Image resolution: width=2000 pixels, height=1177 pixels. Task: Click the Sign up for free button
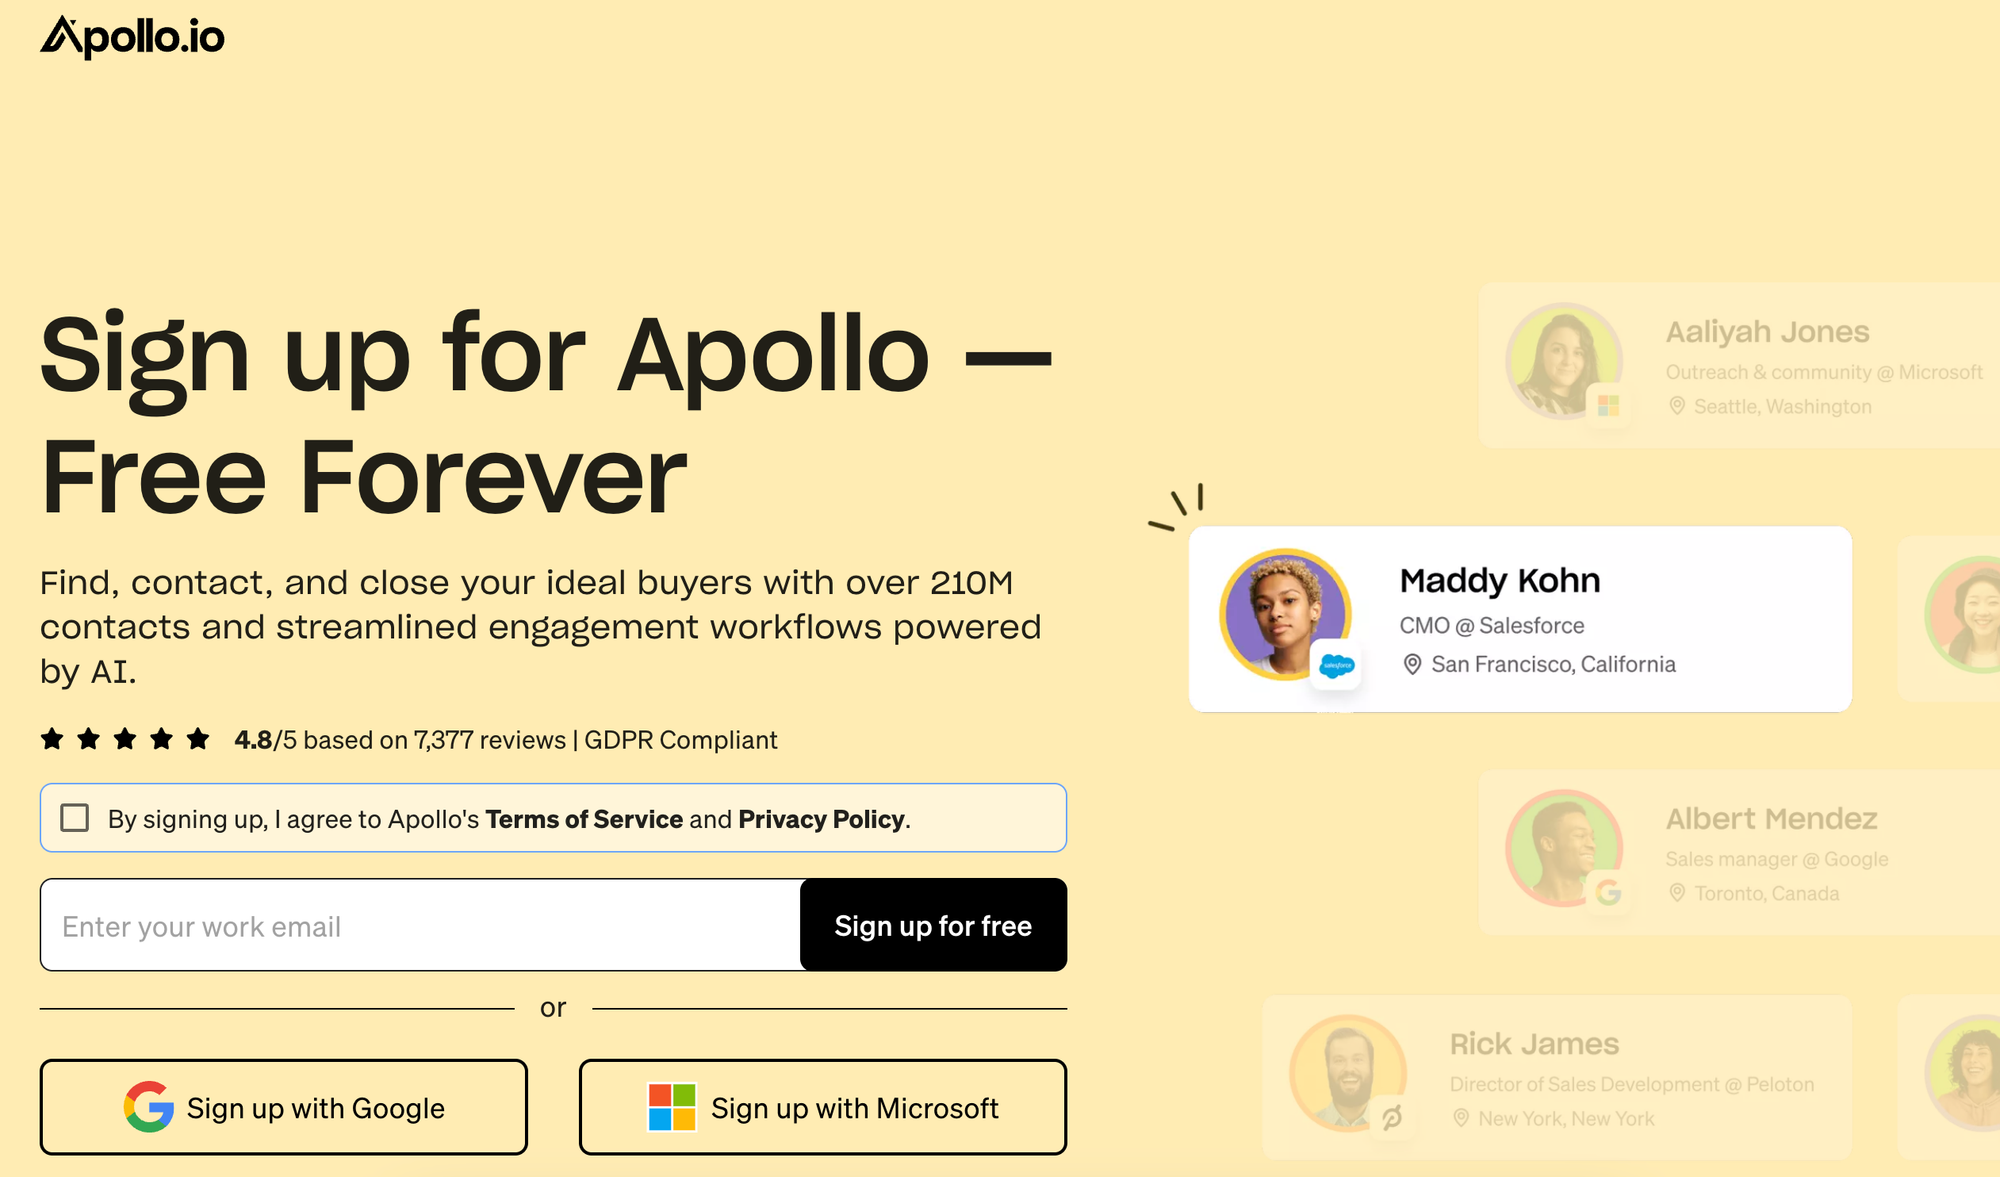coord(933,925)
